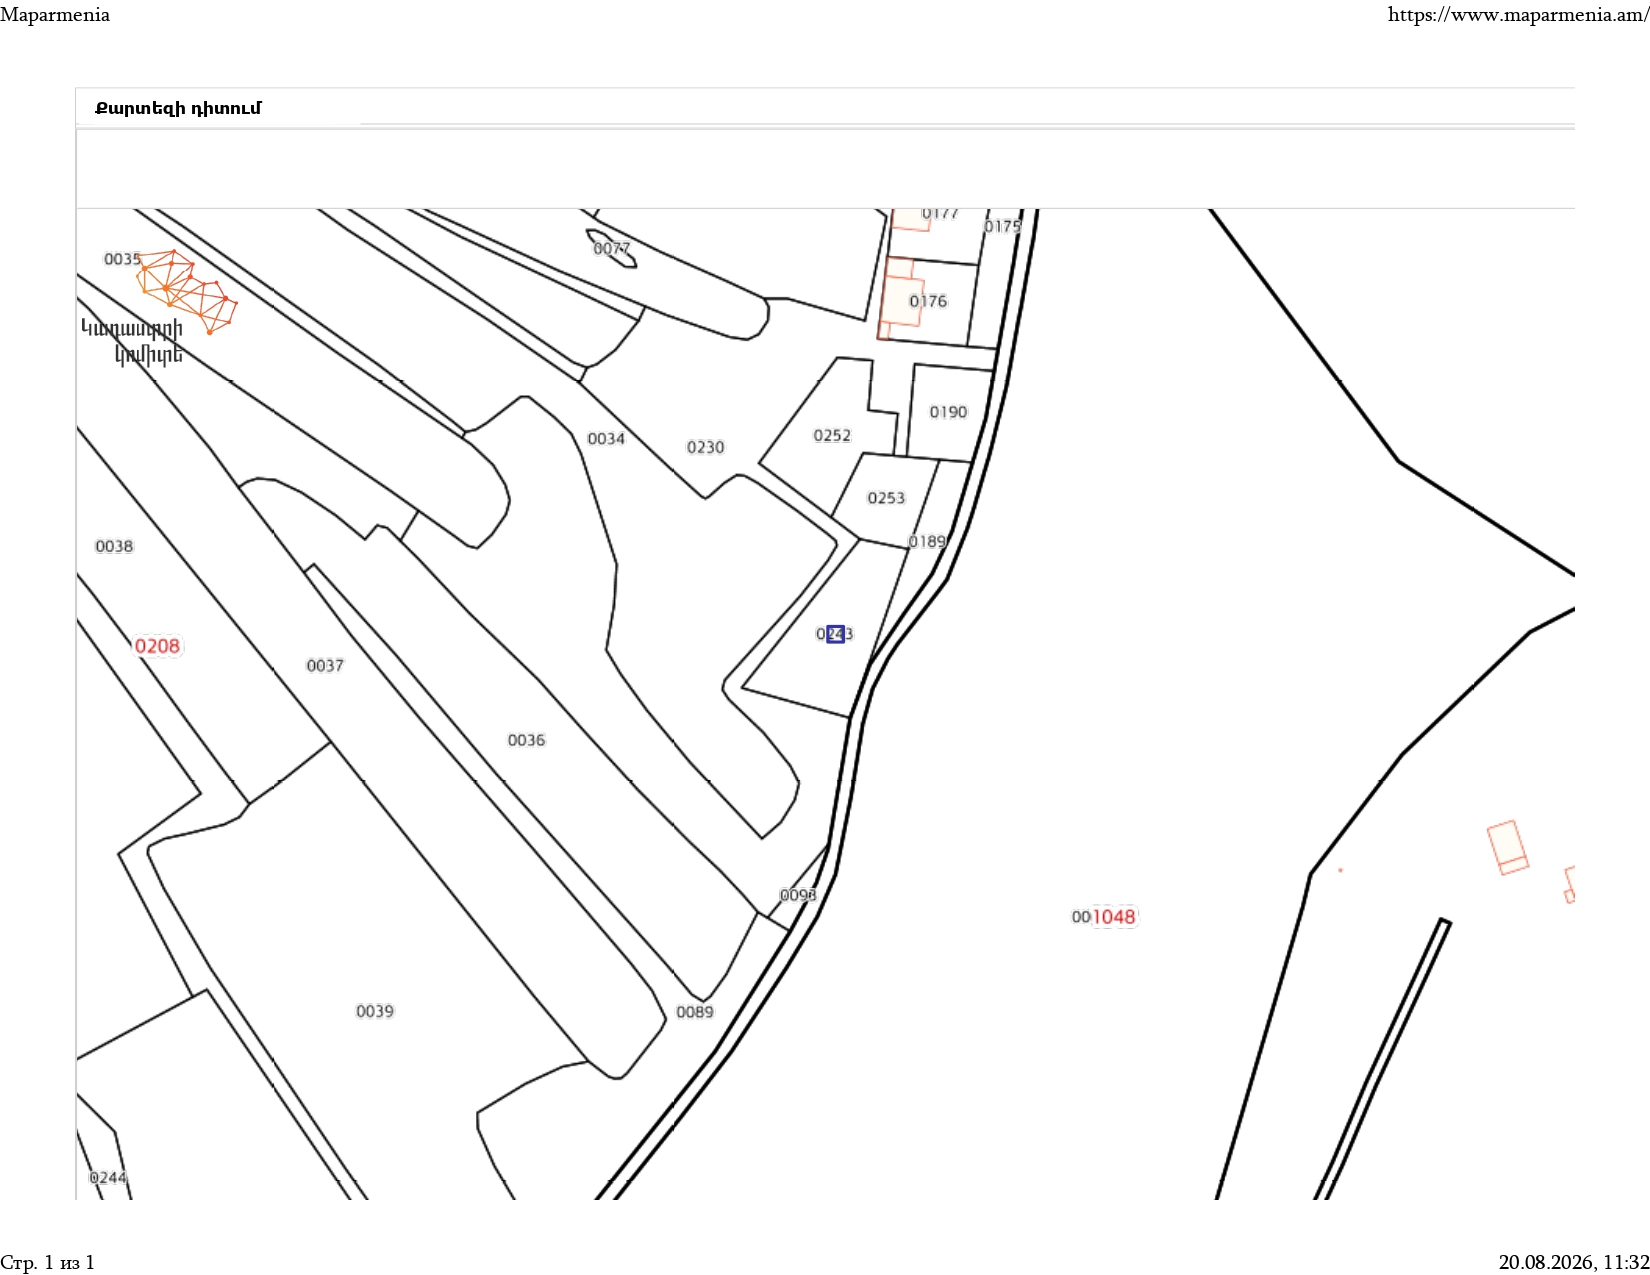1650x1275 pixels.
Task: Click the parcel labeled 0230
Action: click(x=705, y=447)
